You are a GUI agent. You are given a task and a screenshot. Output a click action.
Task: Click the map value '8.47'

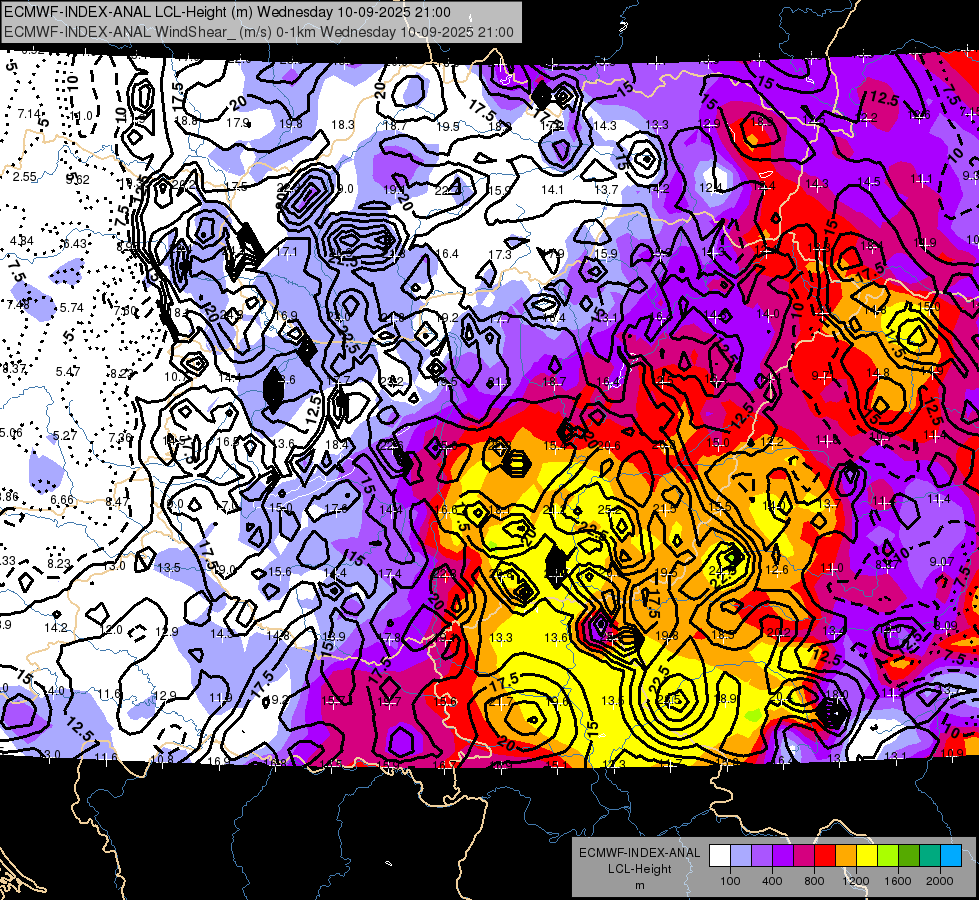click(117, 502)
